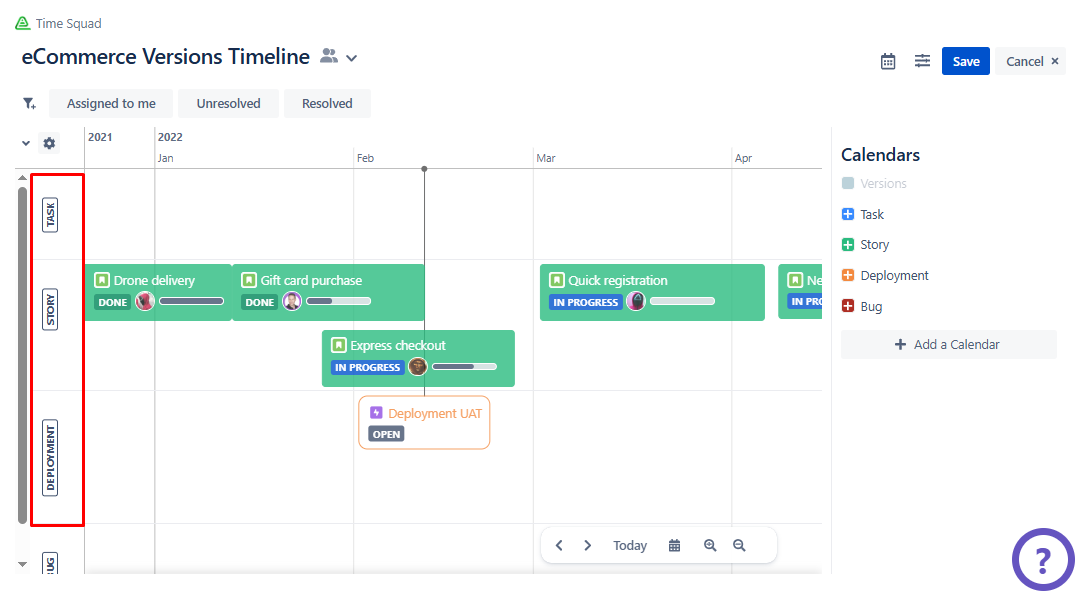Screen dimensions: 1079x600
Task: Open the add filter funnel icon
Action: [x=29, y=103]
